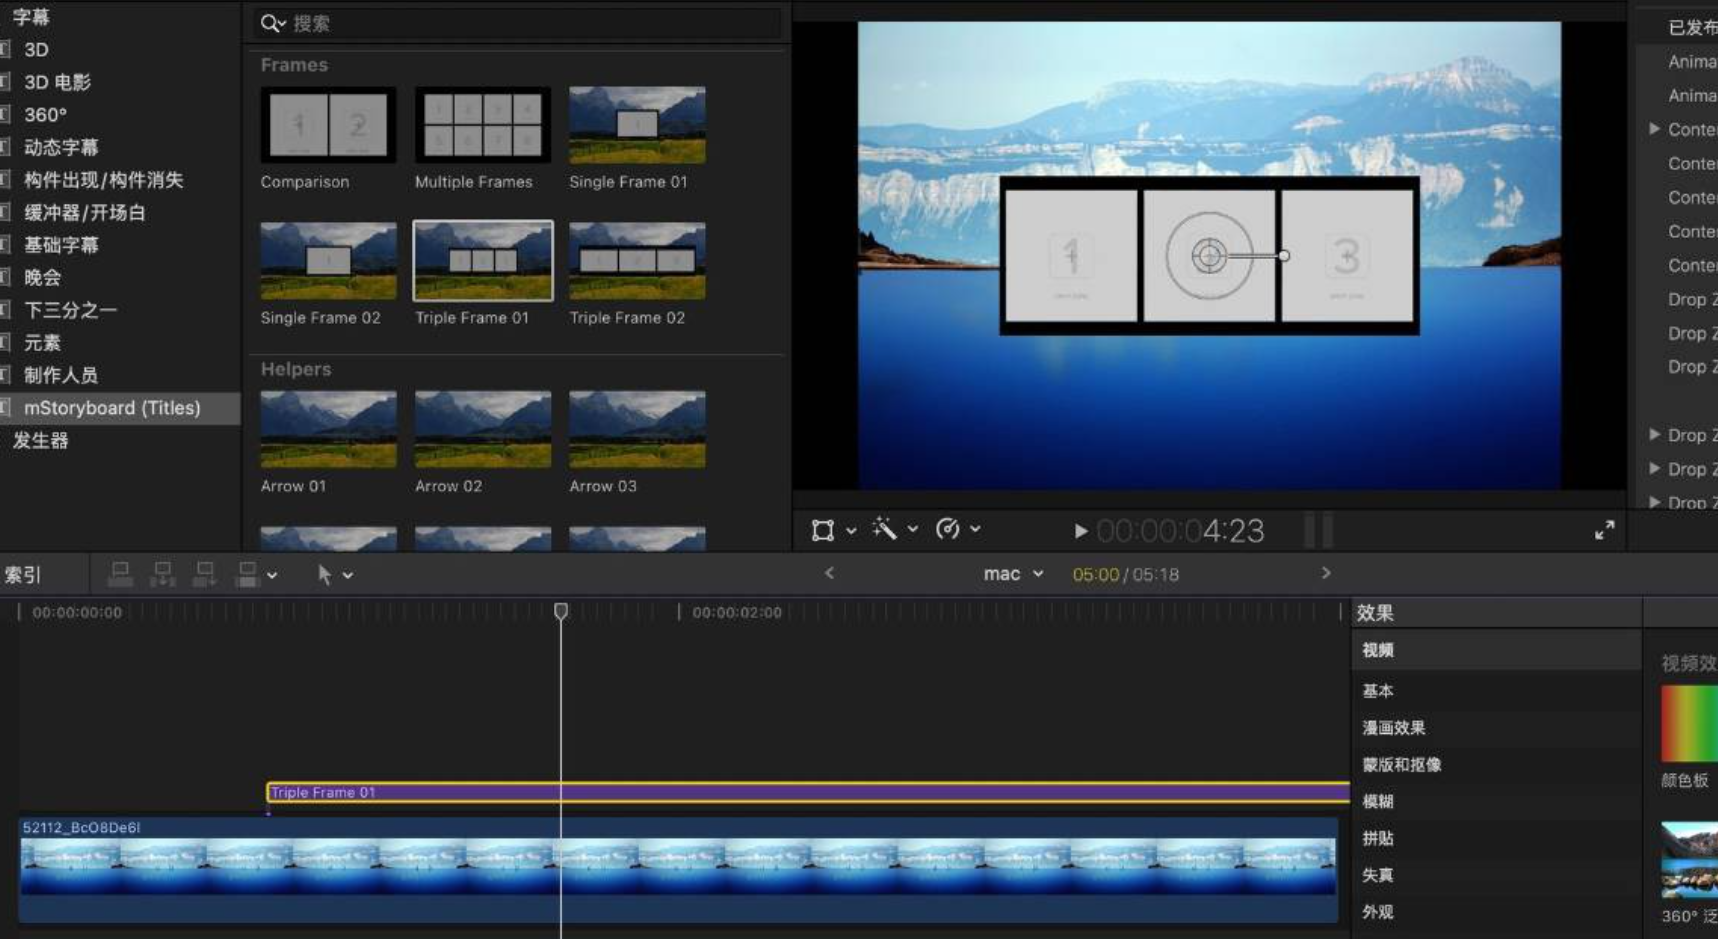Screen dimensions: 1718x939
Task: Expand the first Conte disclosure triangle
Action: [1654, 129]
